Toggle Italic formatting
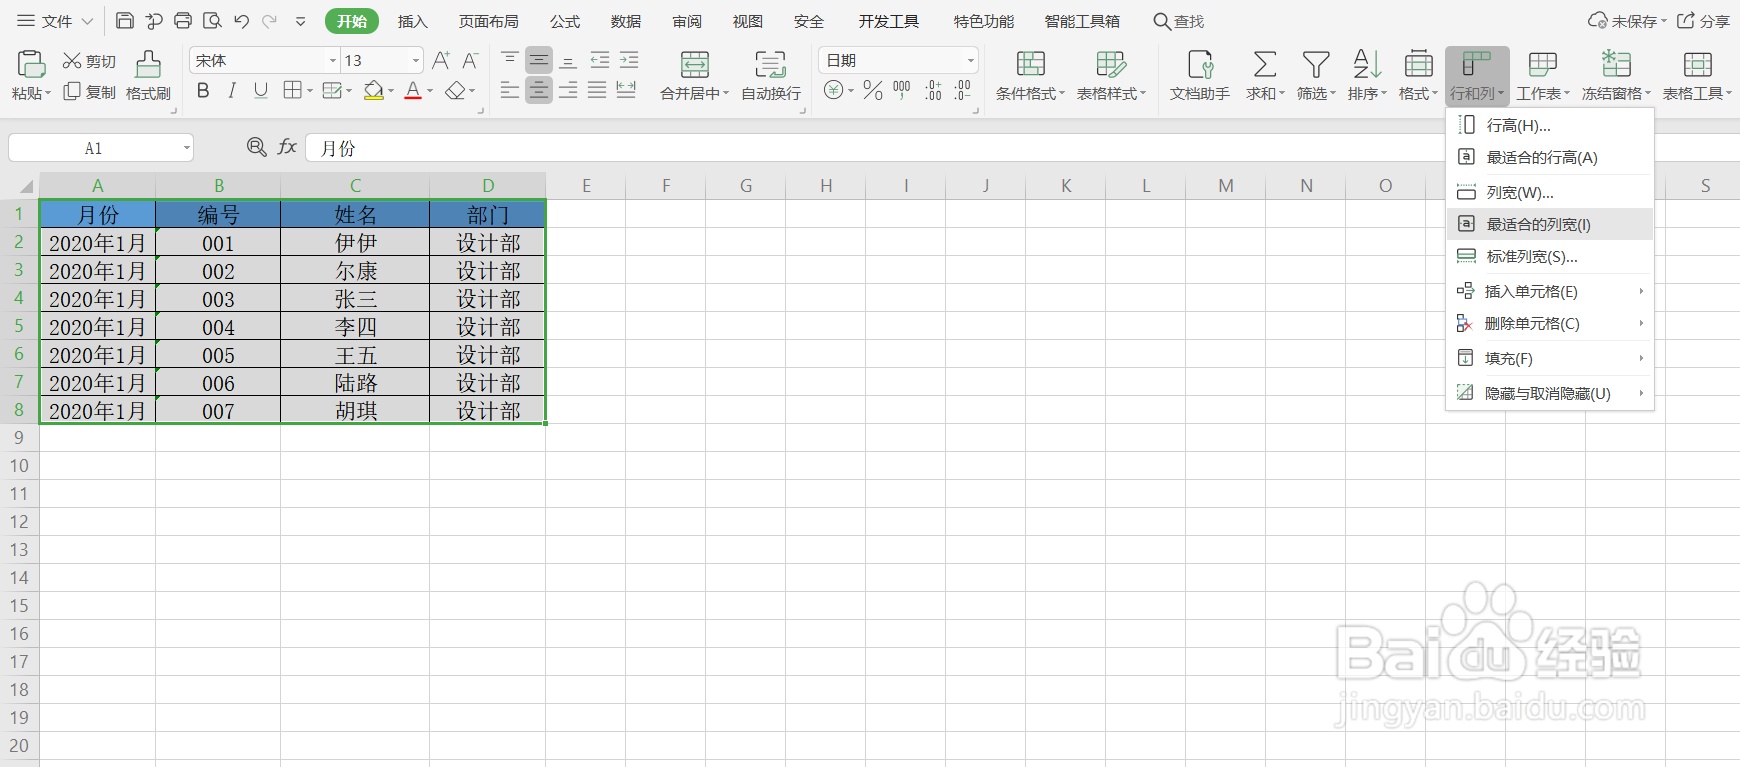Screen dimensions: 1740x767 coord(232,91)
